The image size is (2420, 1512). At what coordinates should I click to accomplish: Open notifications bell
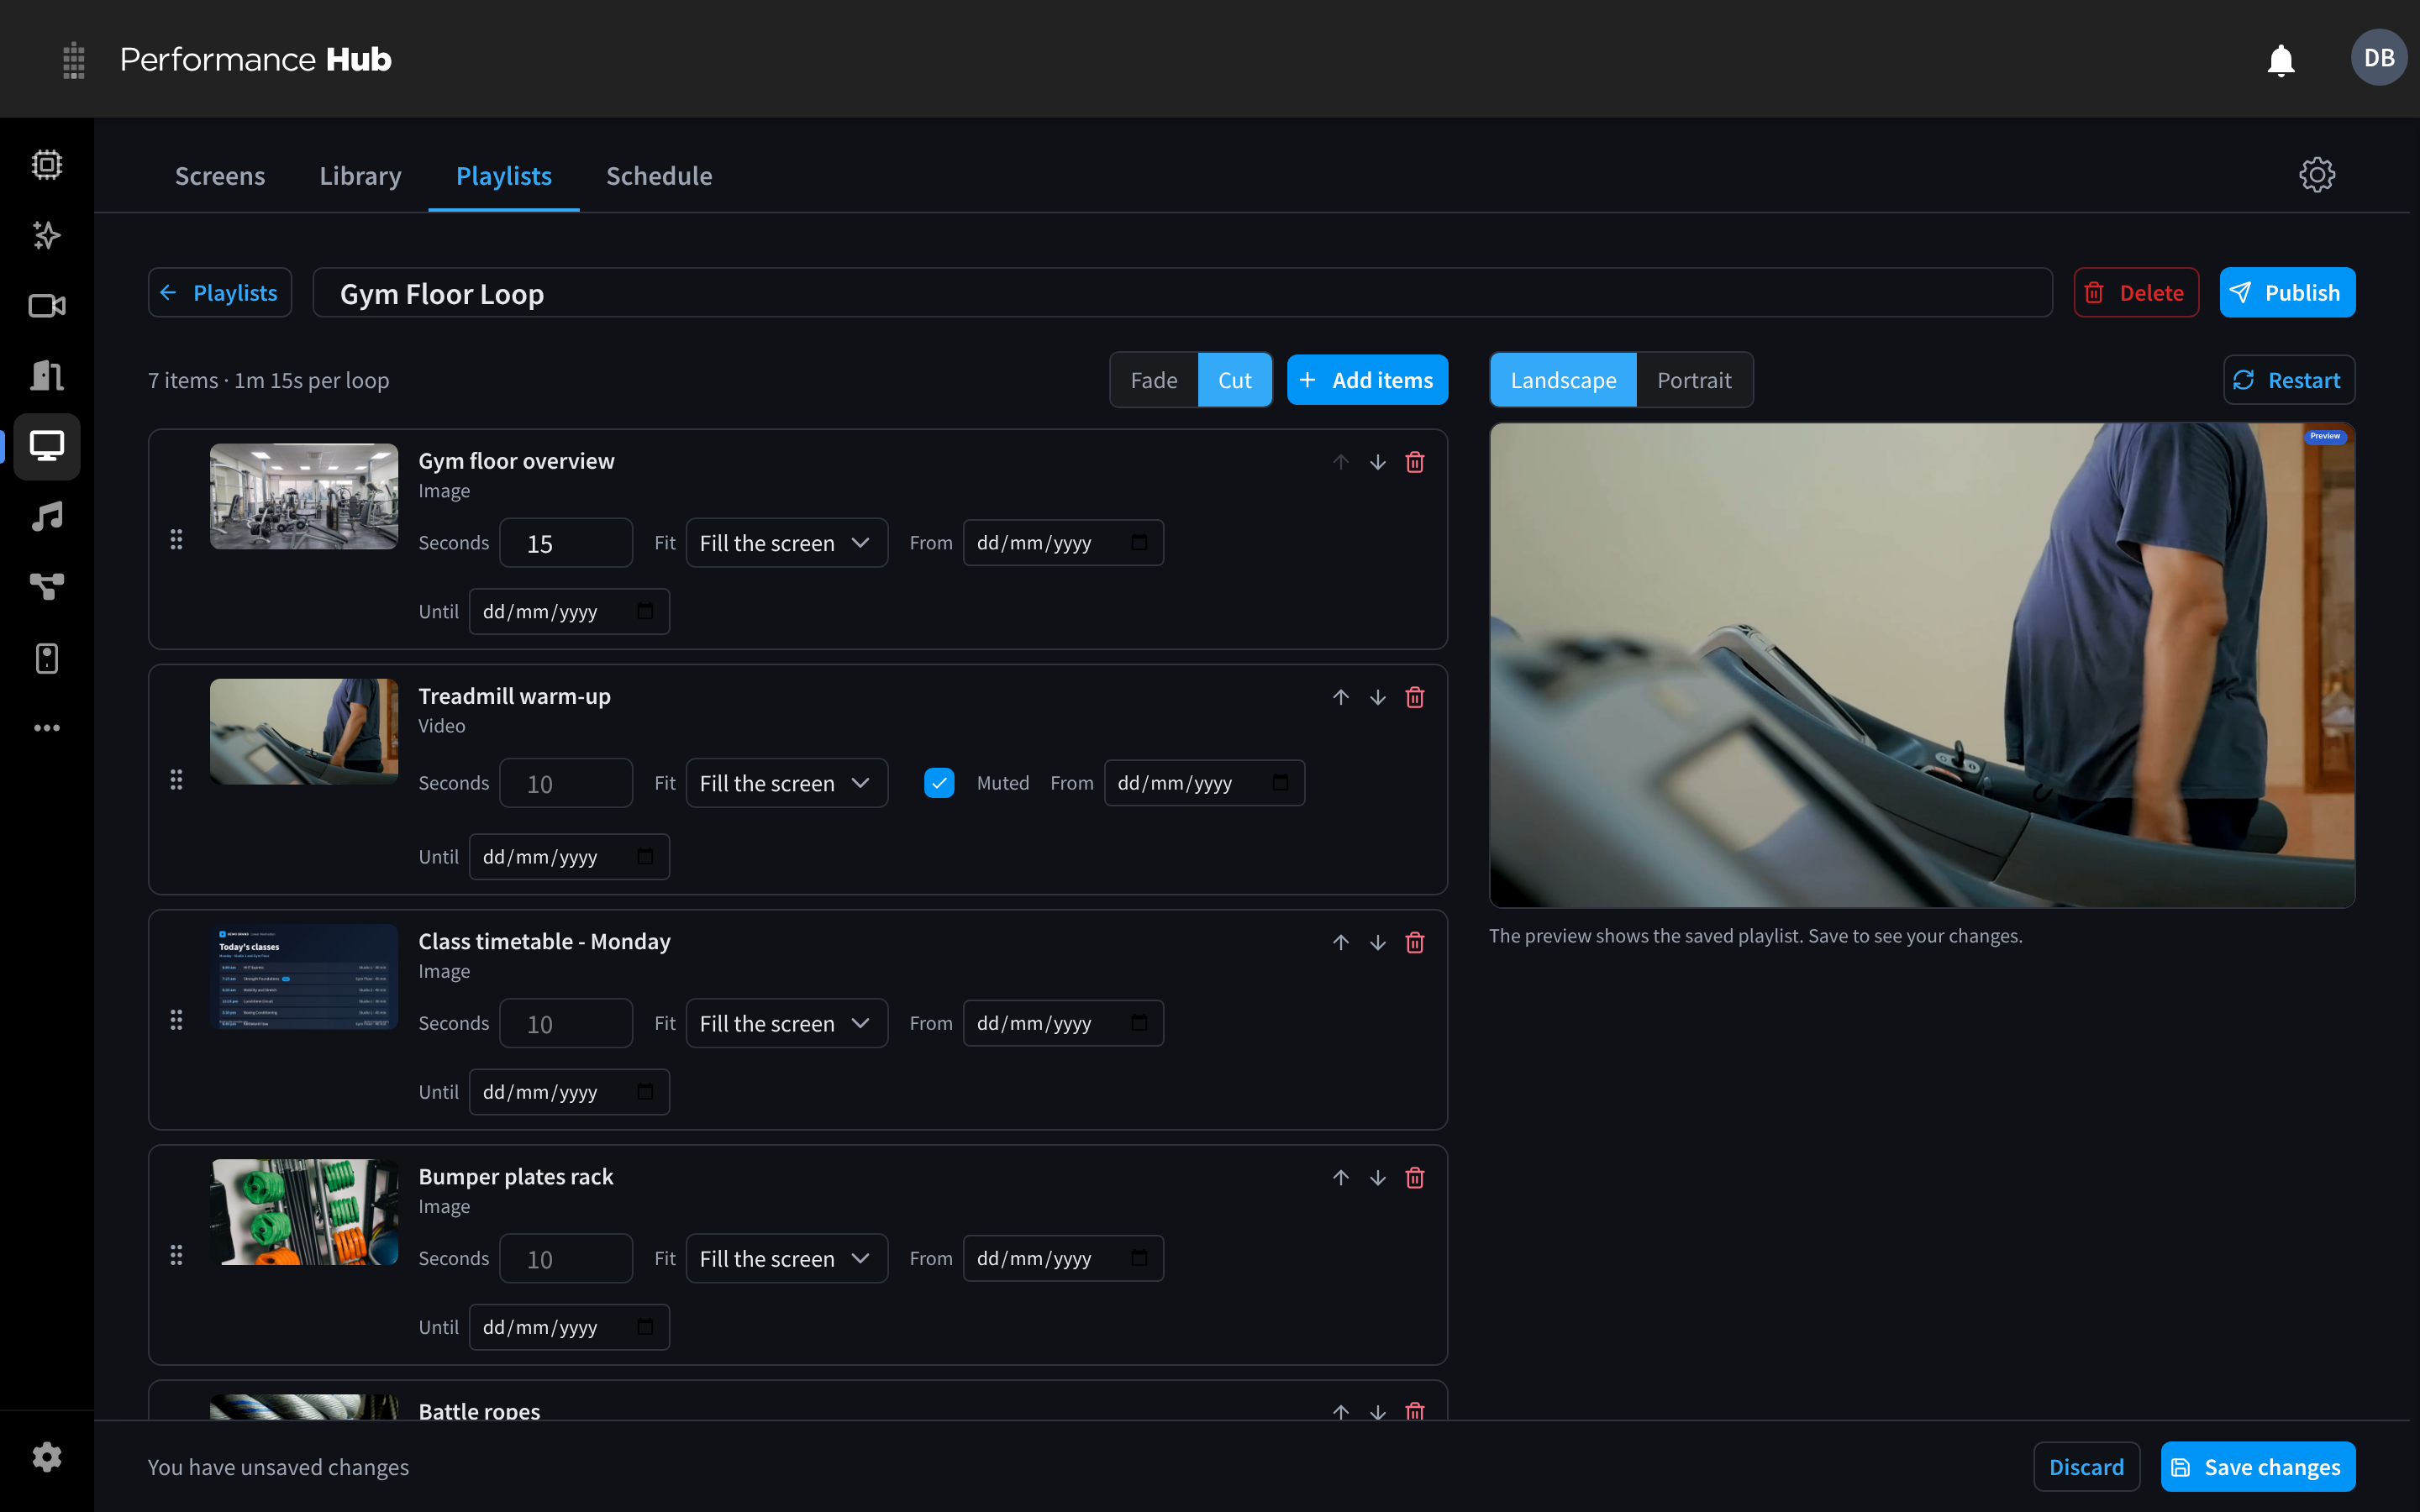point(2280,60)
